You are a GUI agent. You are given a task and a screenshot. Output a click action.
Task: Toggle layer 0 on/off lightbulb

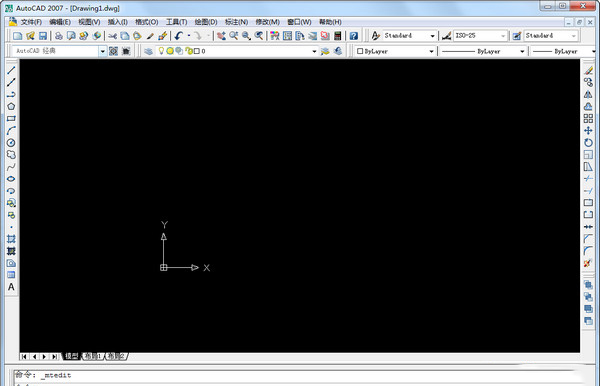(x=161, y=51)
